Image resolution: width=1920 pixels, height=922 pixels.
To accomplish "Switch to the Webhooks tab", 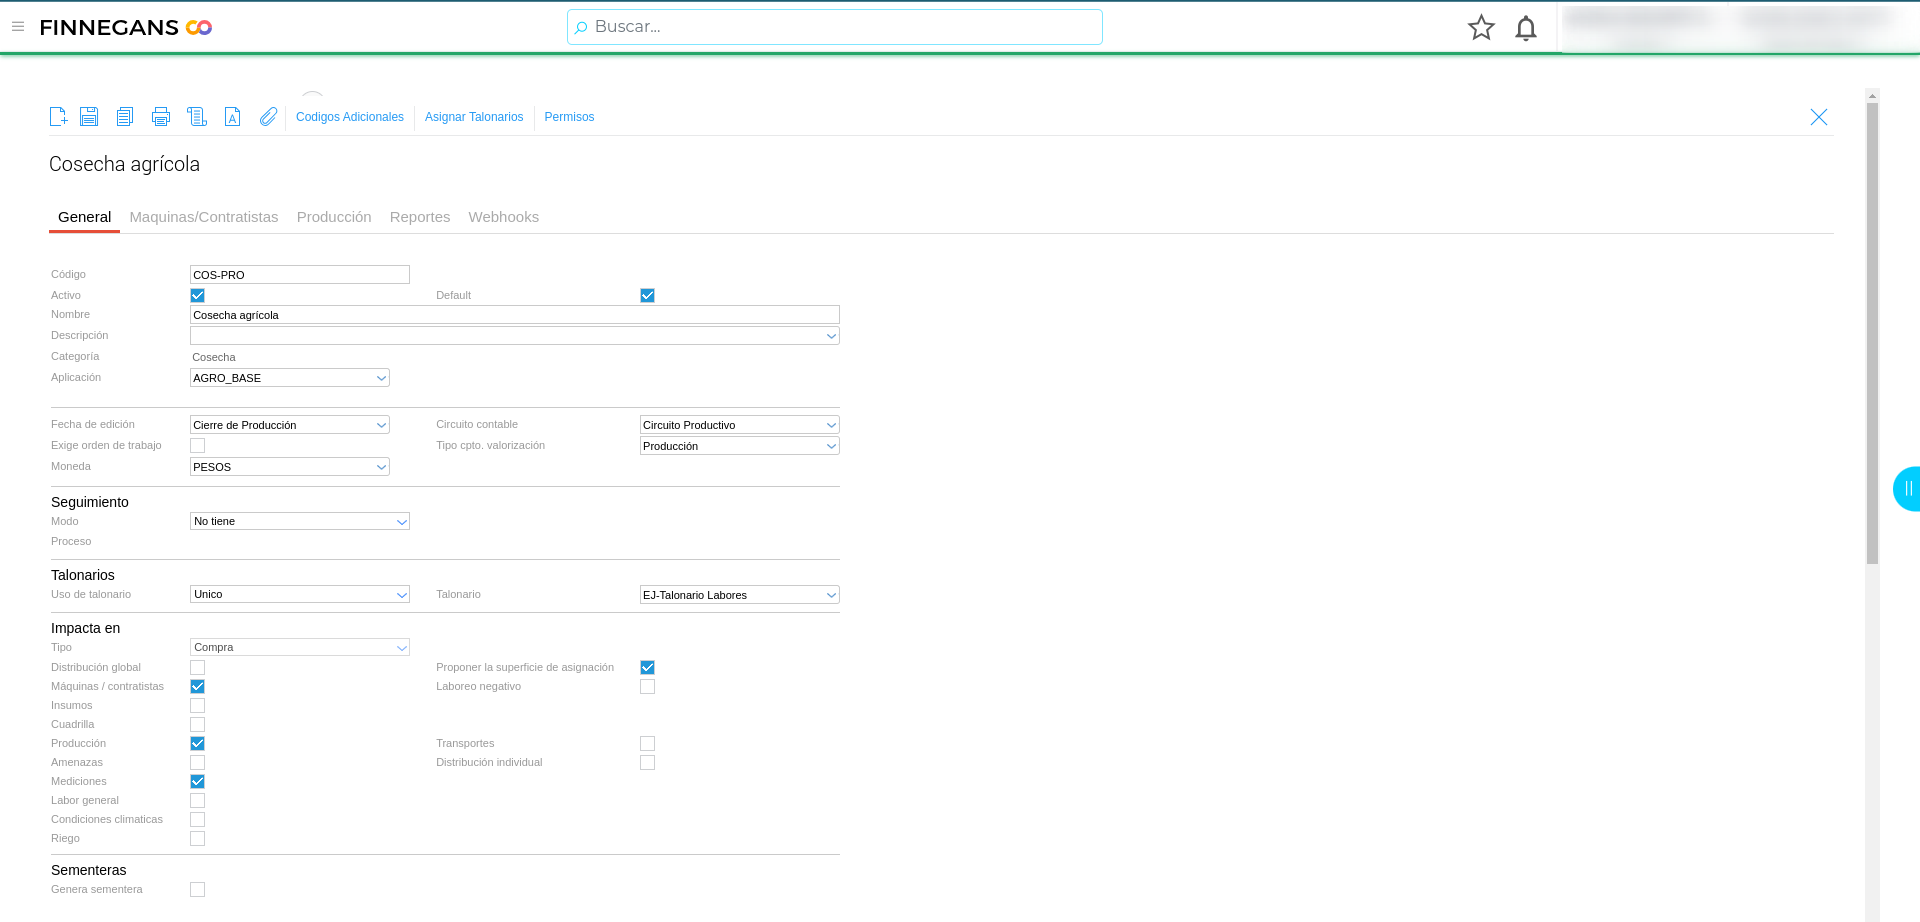I will [x=503, y=217].
